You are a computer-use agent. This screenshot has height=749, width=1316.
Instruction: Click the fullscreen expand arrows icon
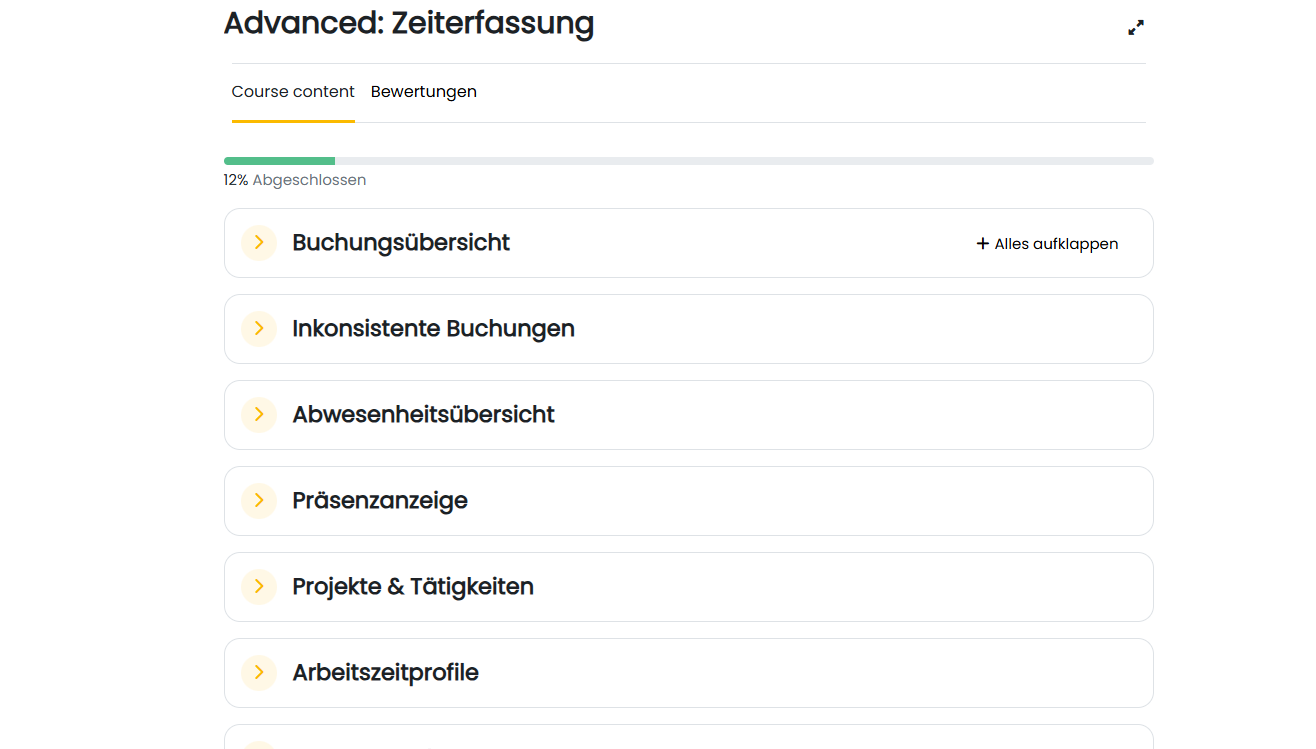(x=1135, y=28)
